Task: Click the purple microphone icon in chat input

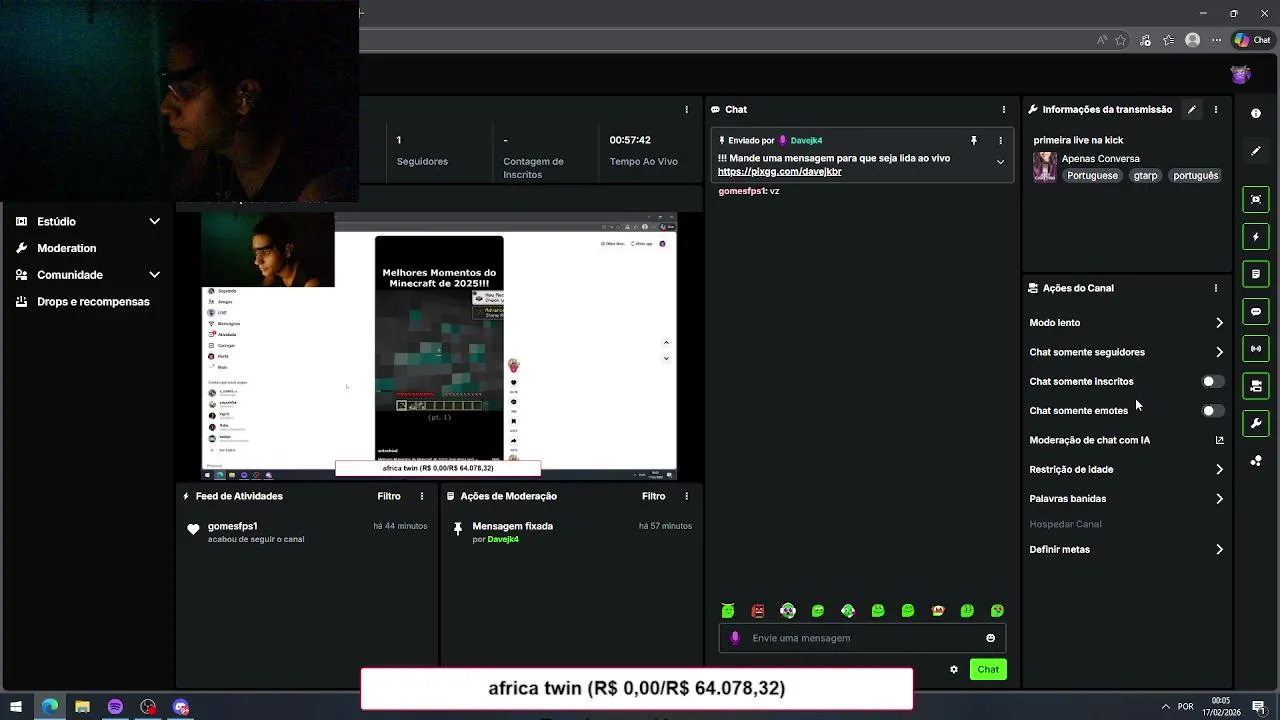Action: coord(736,638)
